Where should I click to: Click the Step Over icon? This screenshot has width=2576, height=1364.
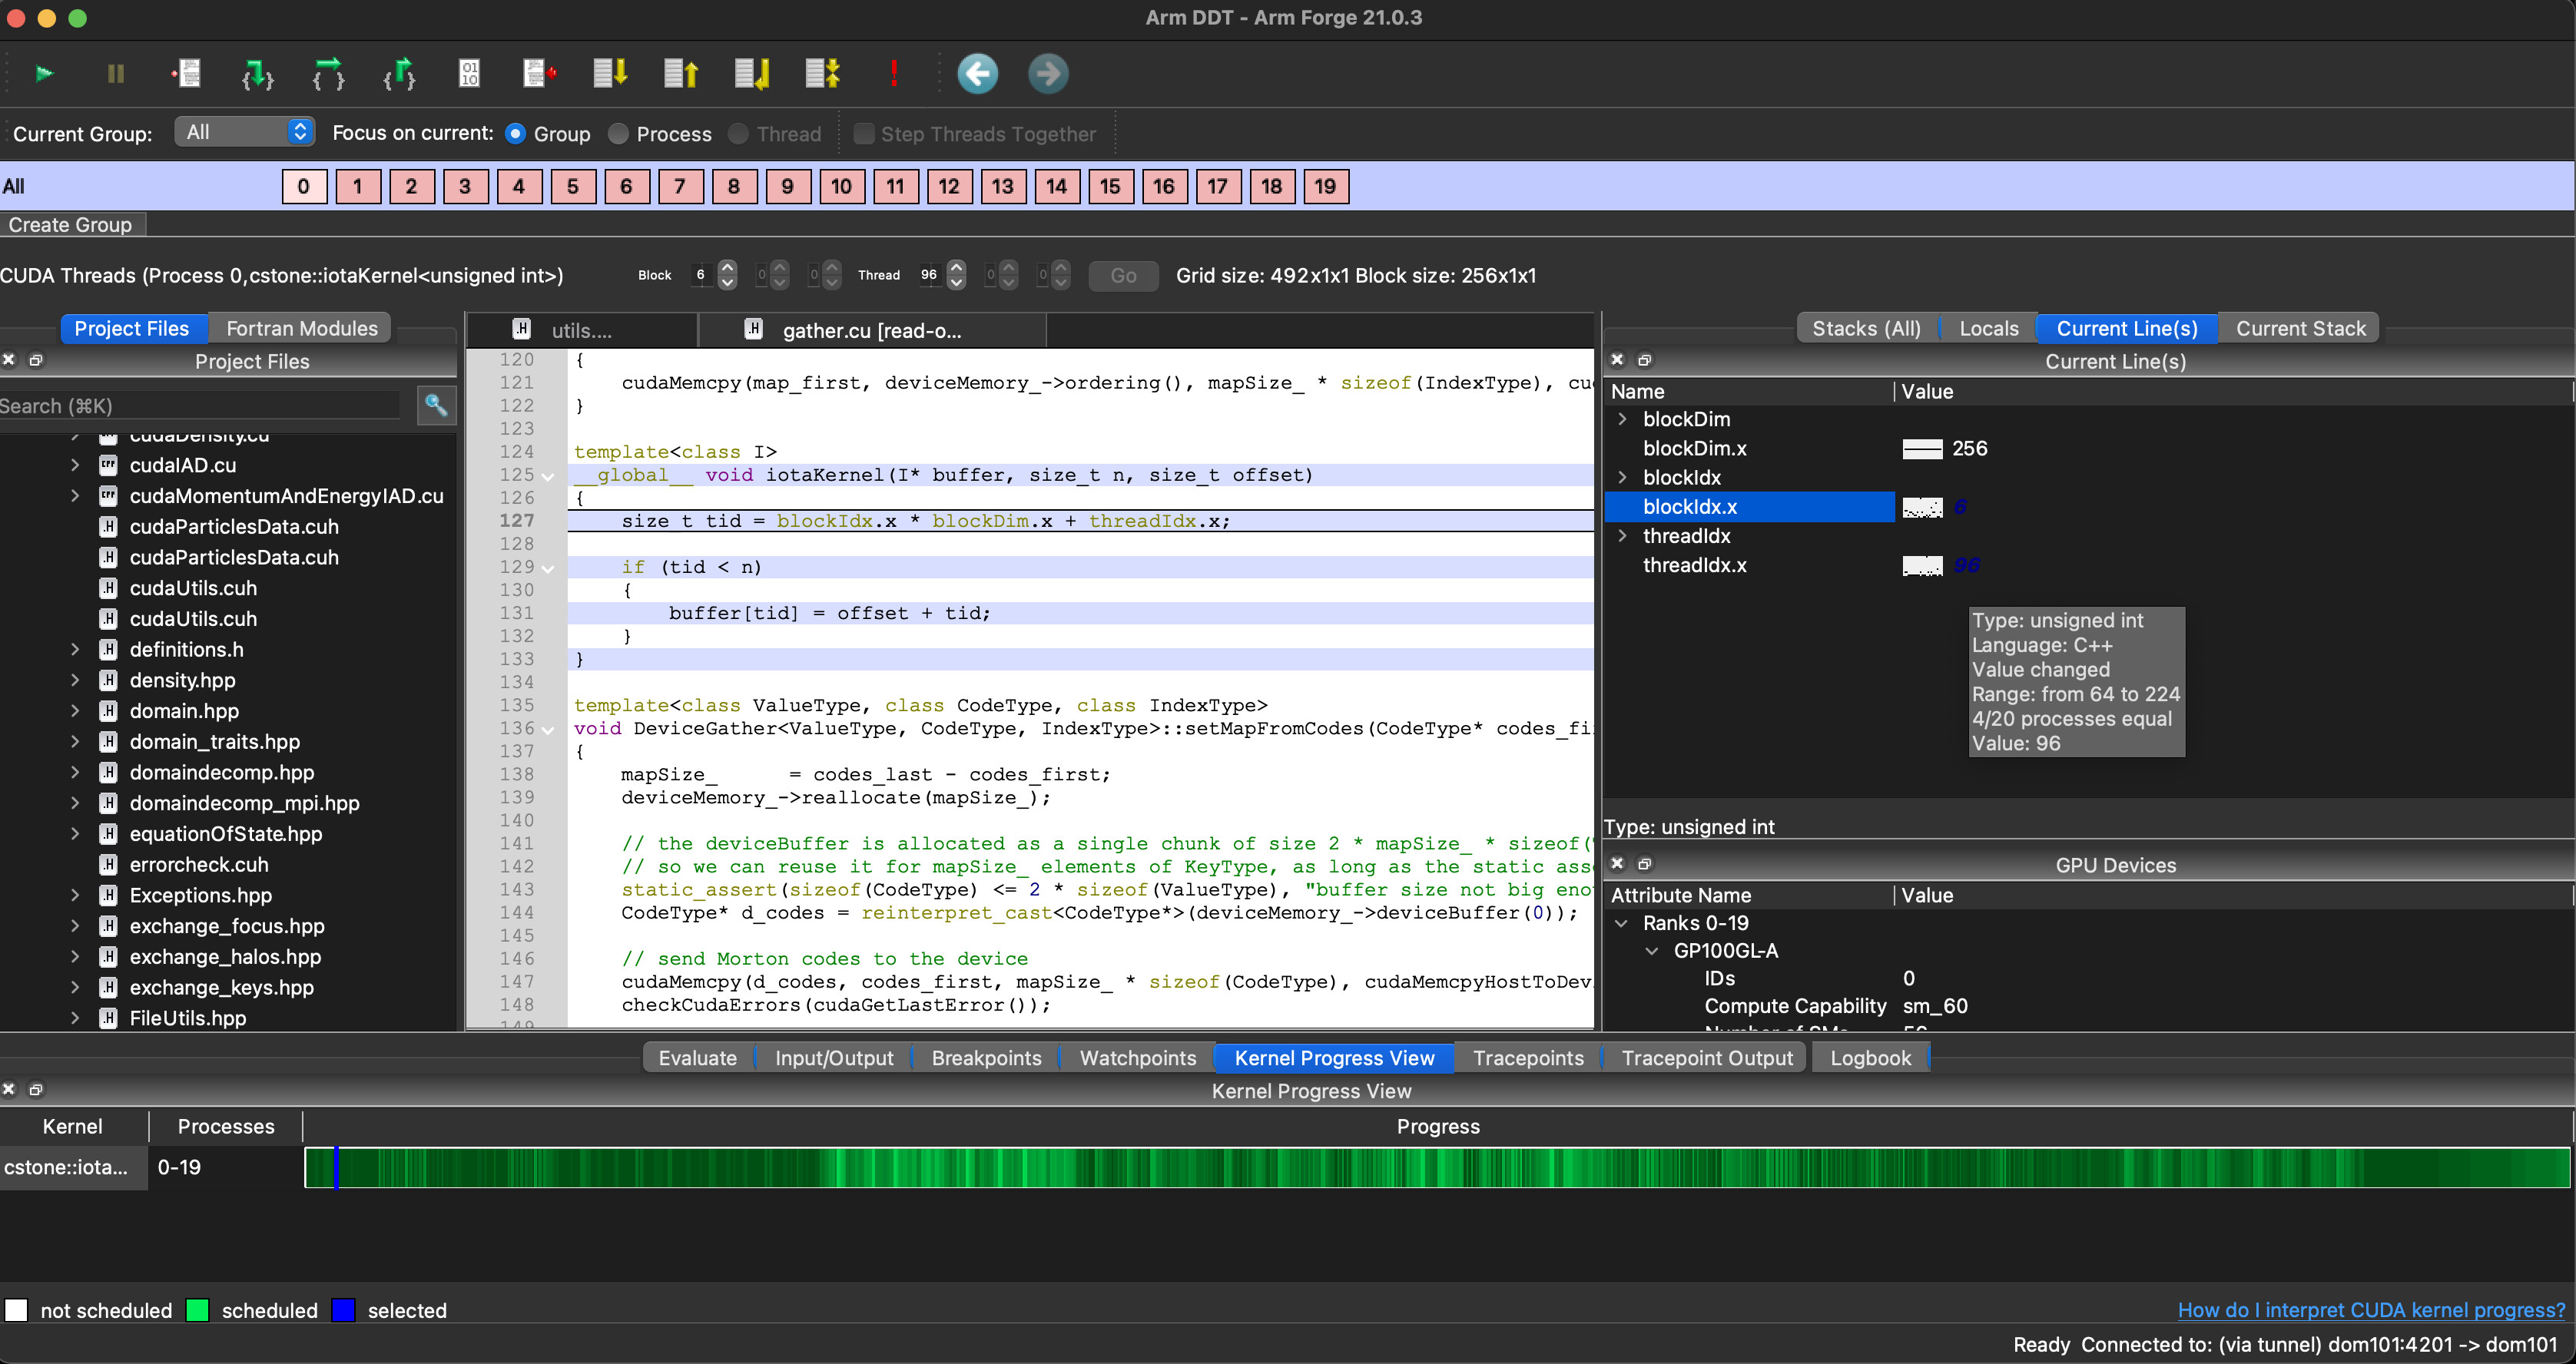328,73
